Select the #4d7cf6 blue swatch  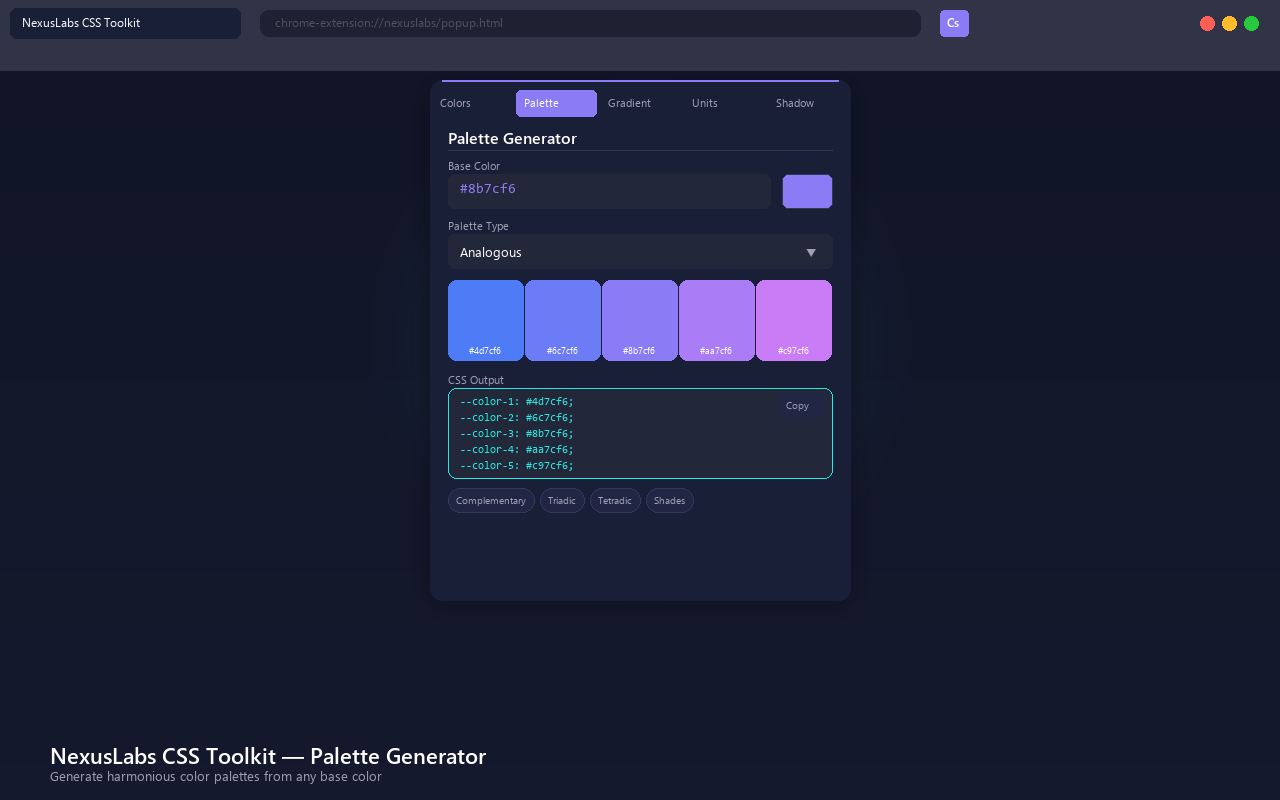(x=486, y=320)
